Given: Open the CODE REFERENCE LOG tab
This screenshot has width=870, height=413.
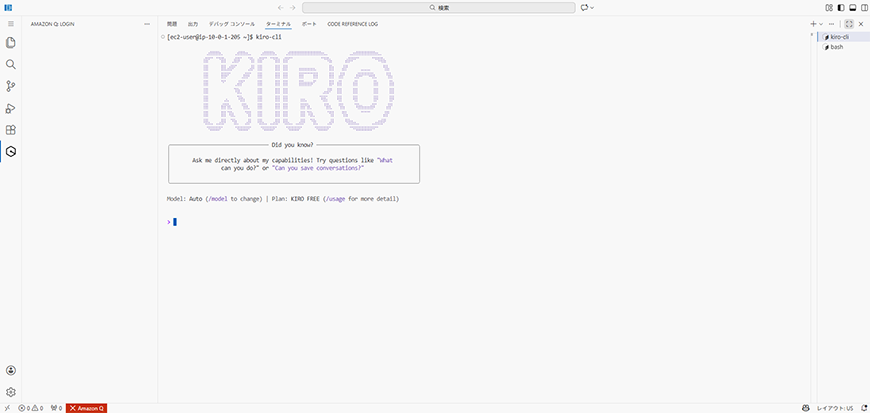Looking at the screenshot, I should [x=352, y=24].
